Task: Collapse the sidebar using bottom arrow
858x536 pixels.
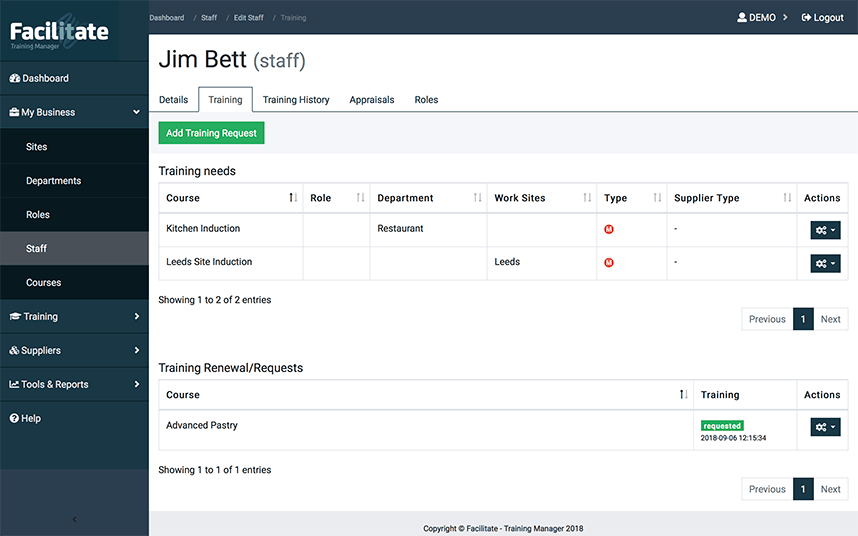Action: pos(74,519)
